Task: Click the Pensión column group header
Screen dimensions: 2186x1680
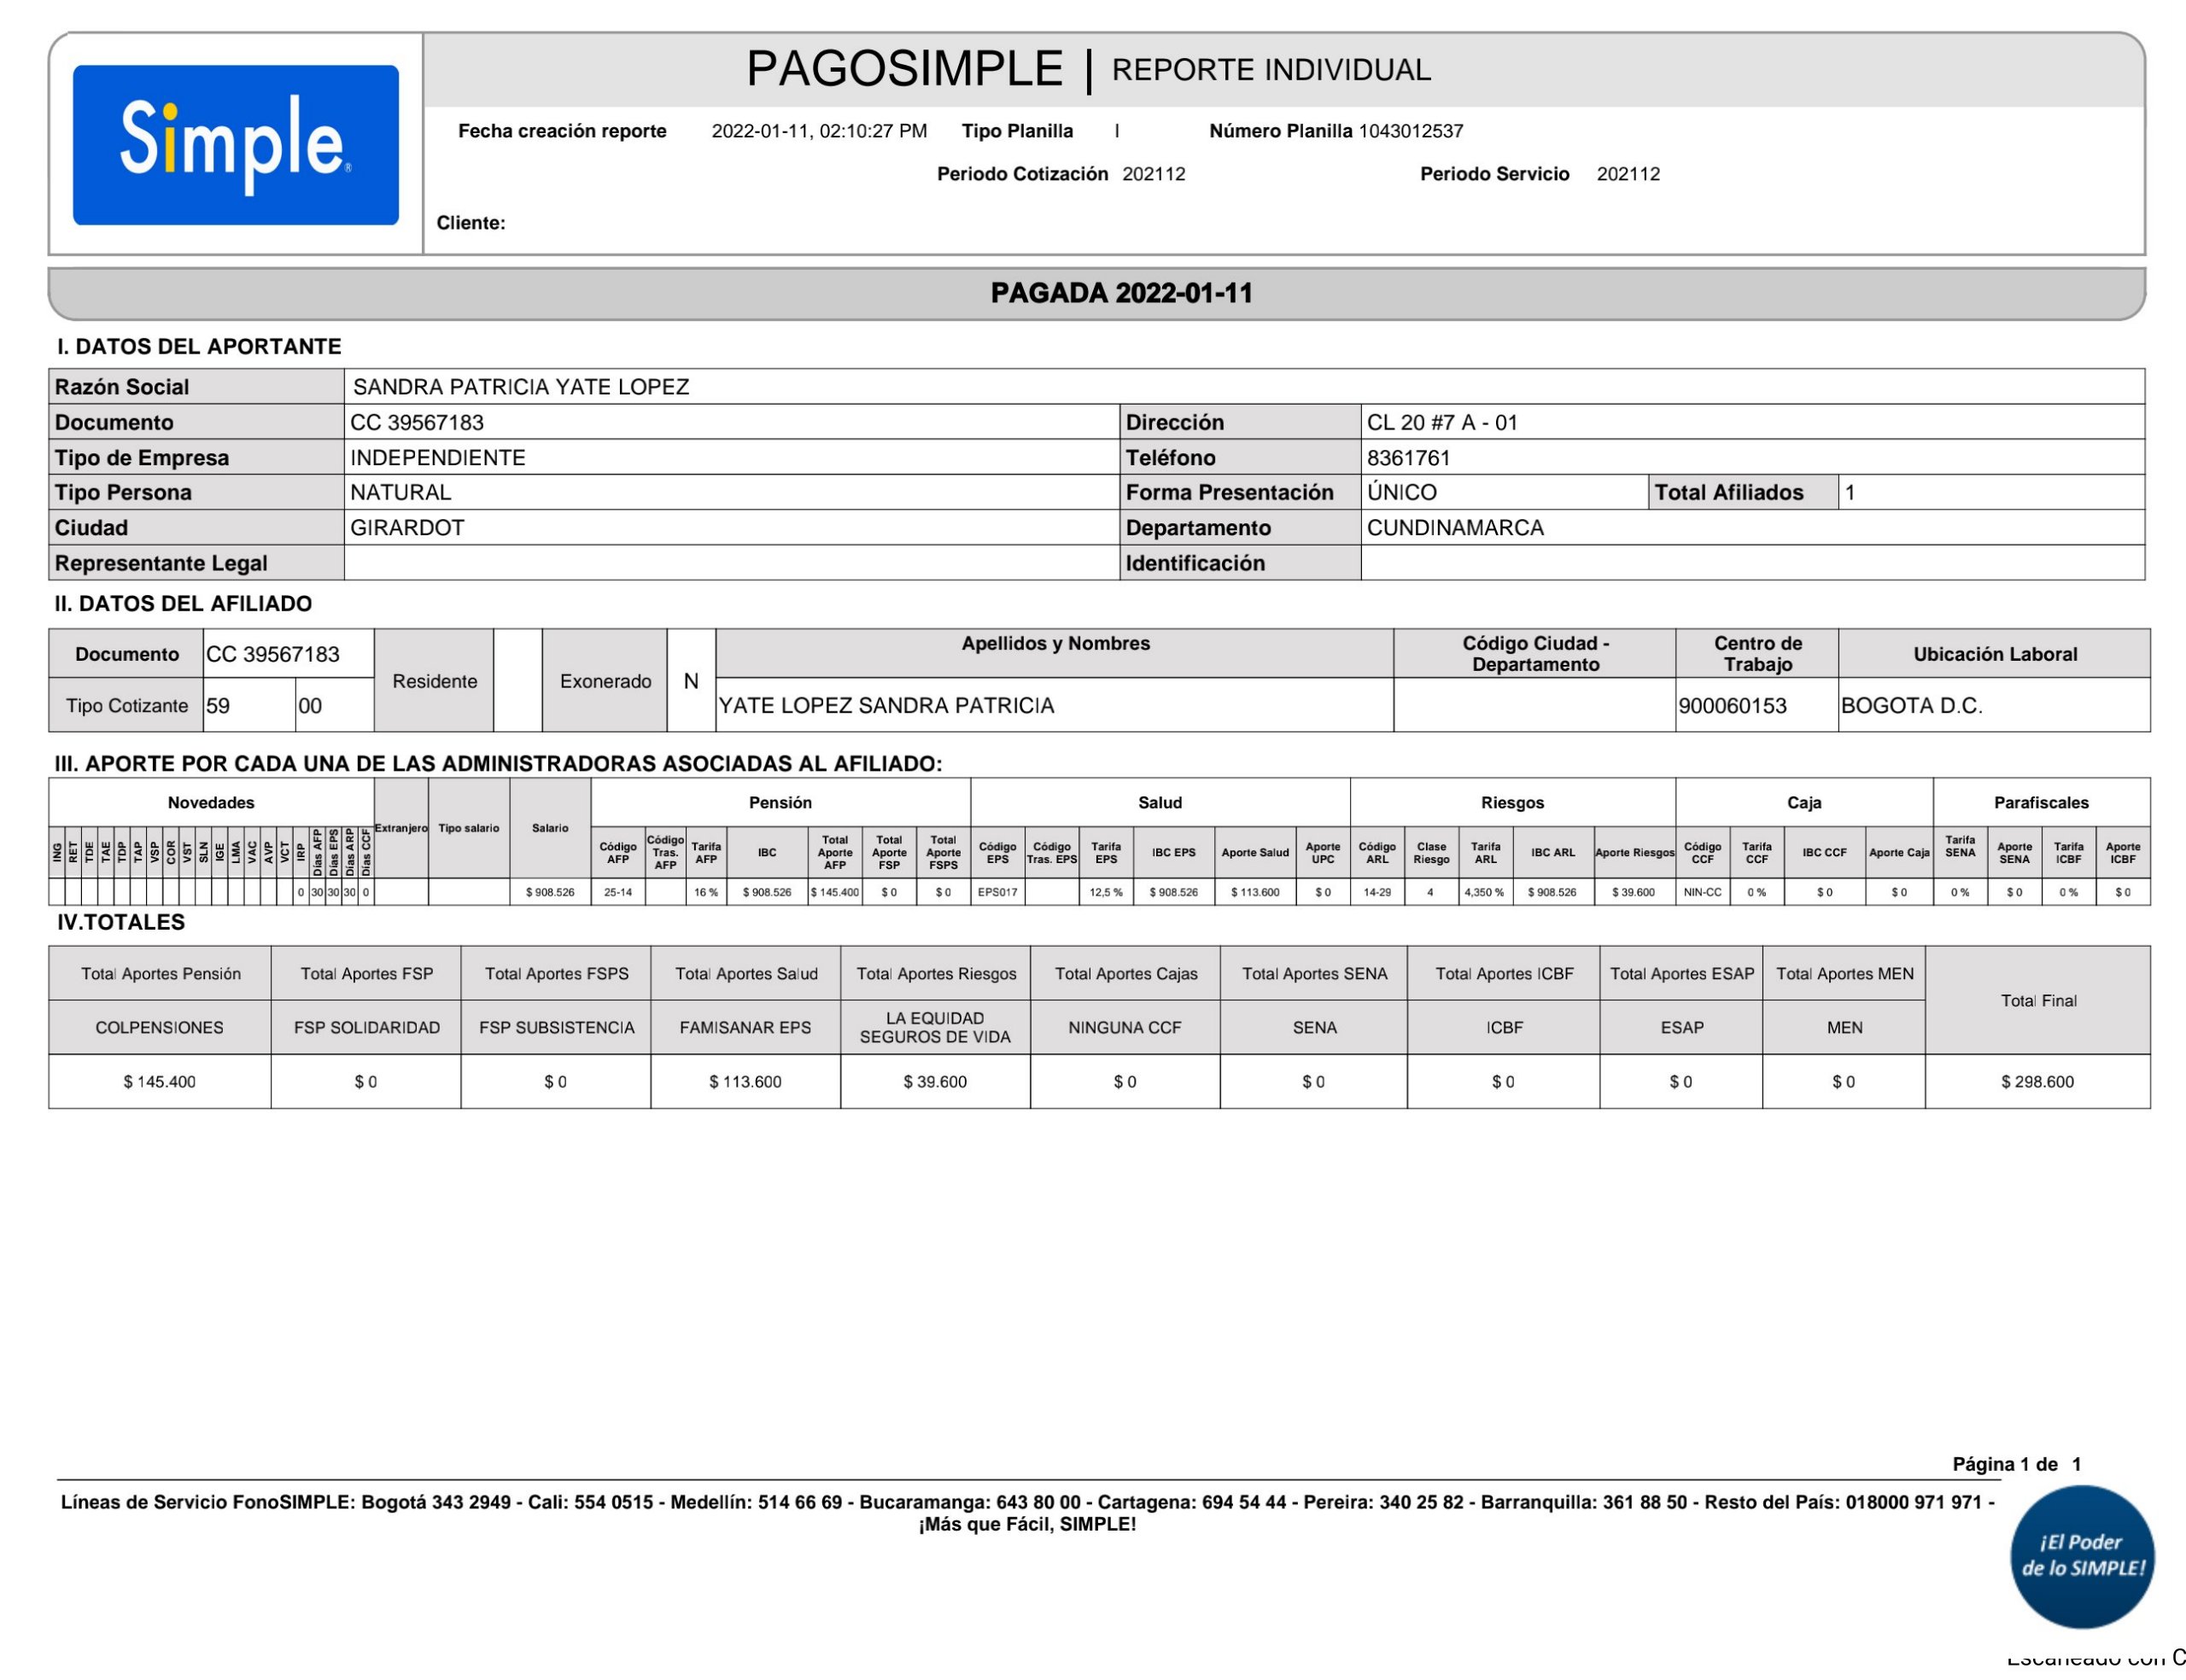Action: (780, 803)
